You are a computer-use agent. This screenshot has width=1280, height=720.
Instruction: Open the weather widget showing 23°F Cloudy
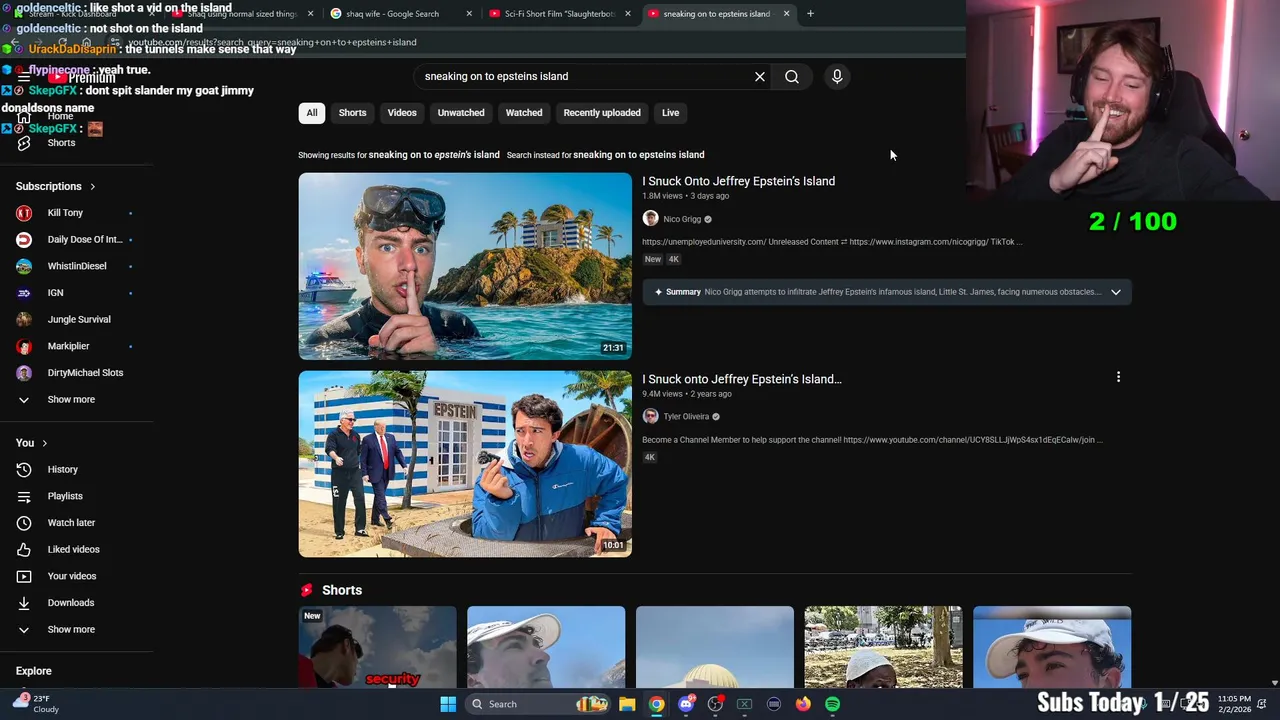36,704
